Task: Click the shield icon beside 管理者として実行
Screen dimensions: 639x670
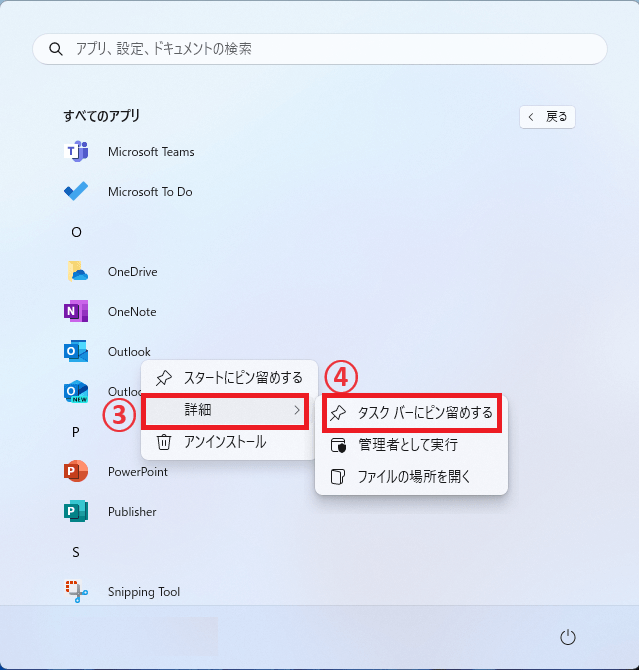Action: pos(339,445)
